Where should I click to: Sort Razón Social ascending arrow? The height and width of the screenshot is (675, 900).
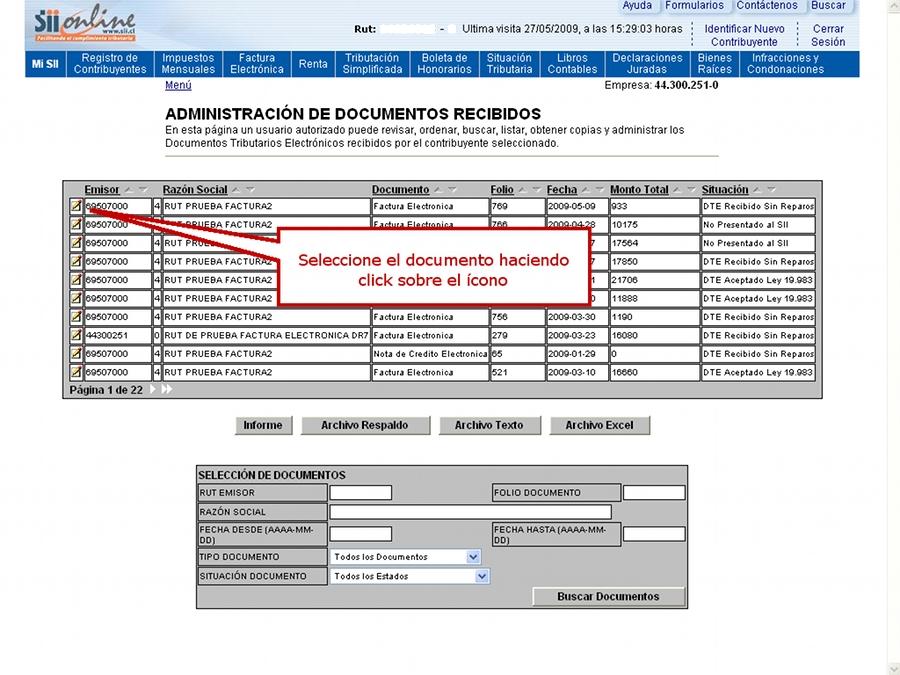coord(236,189)
